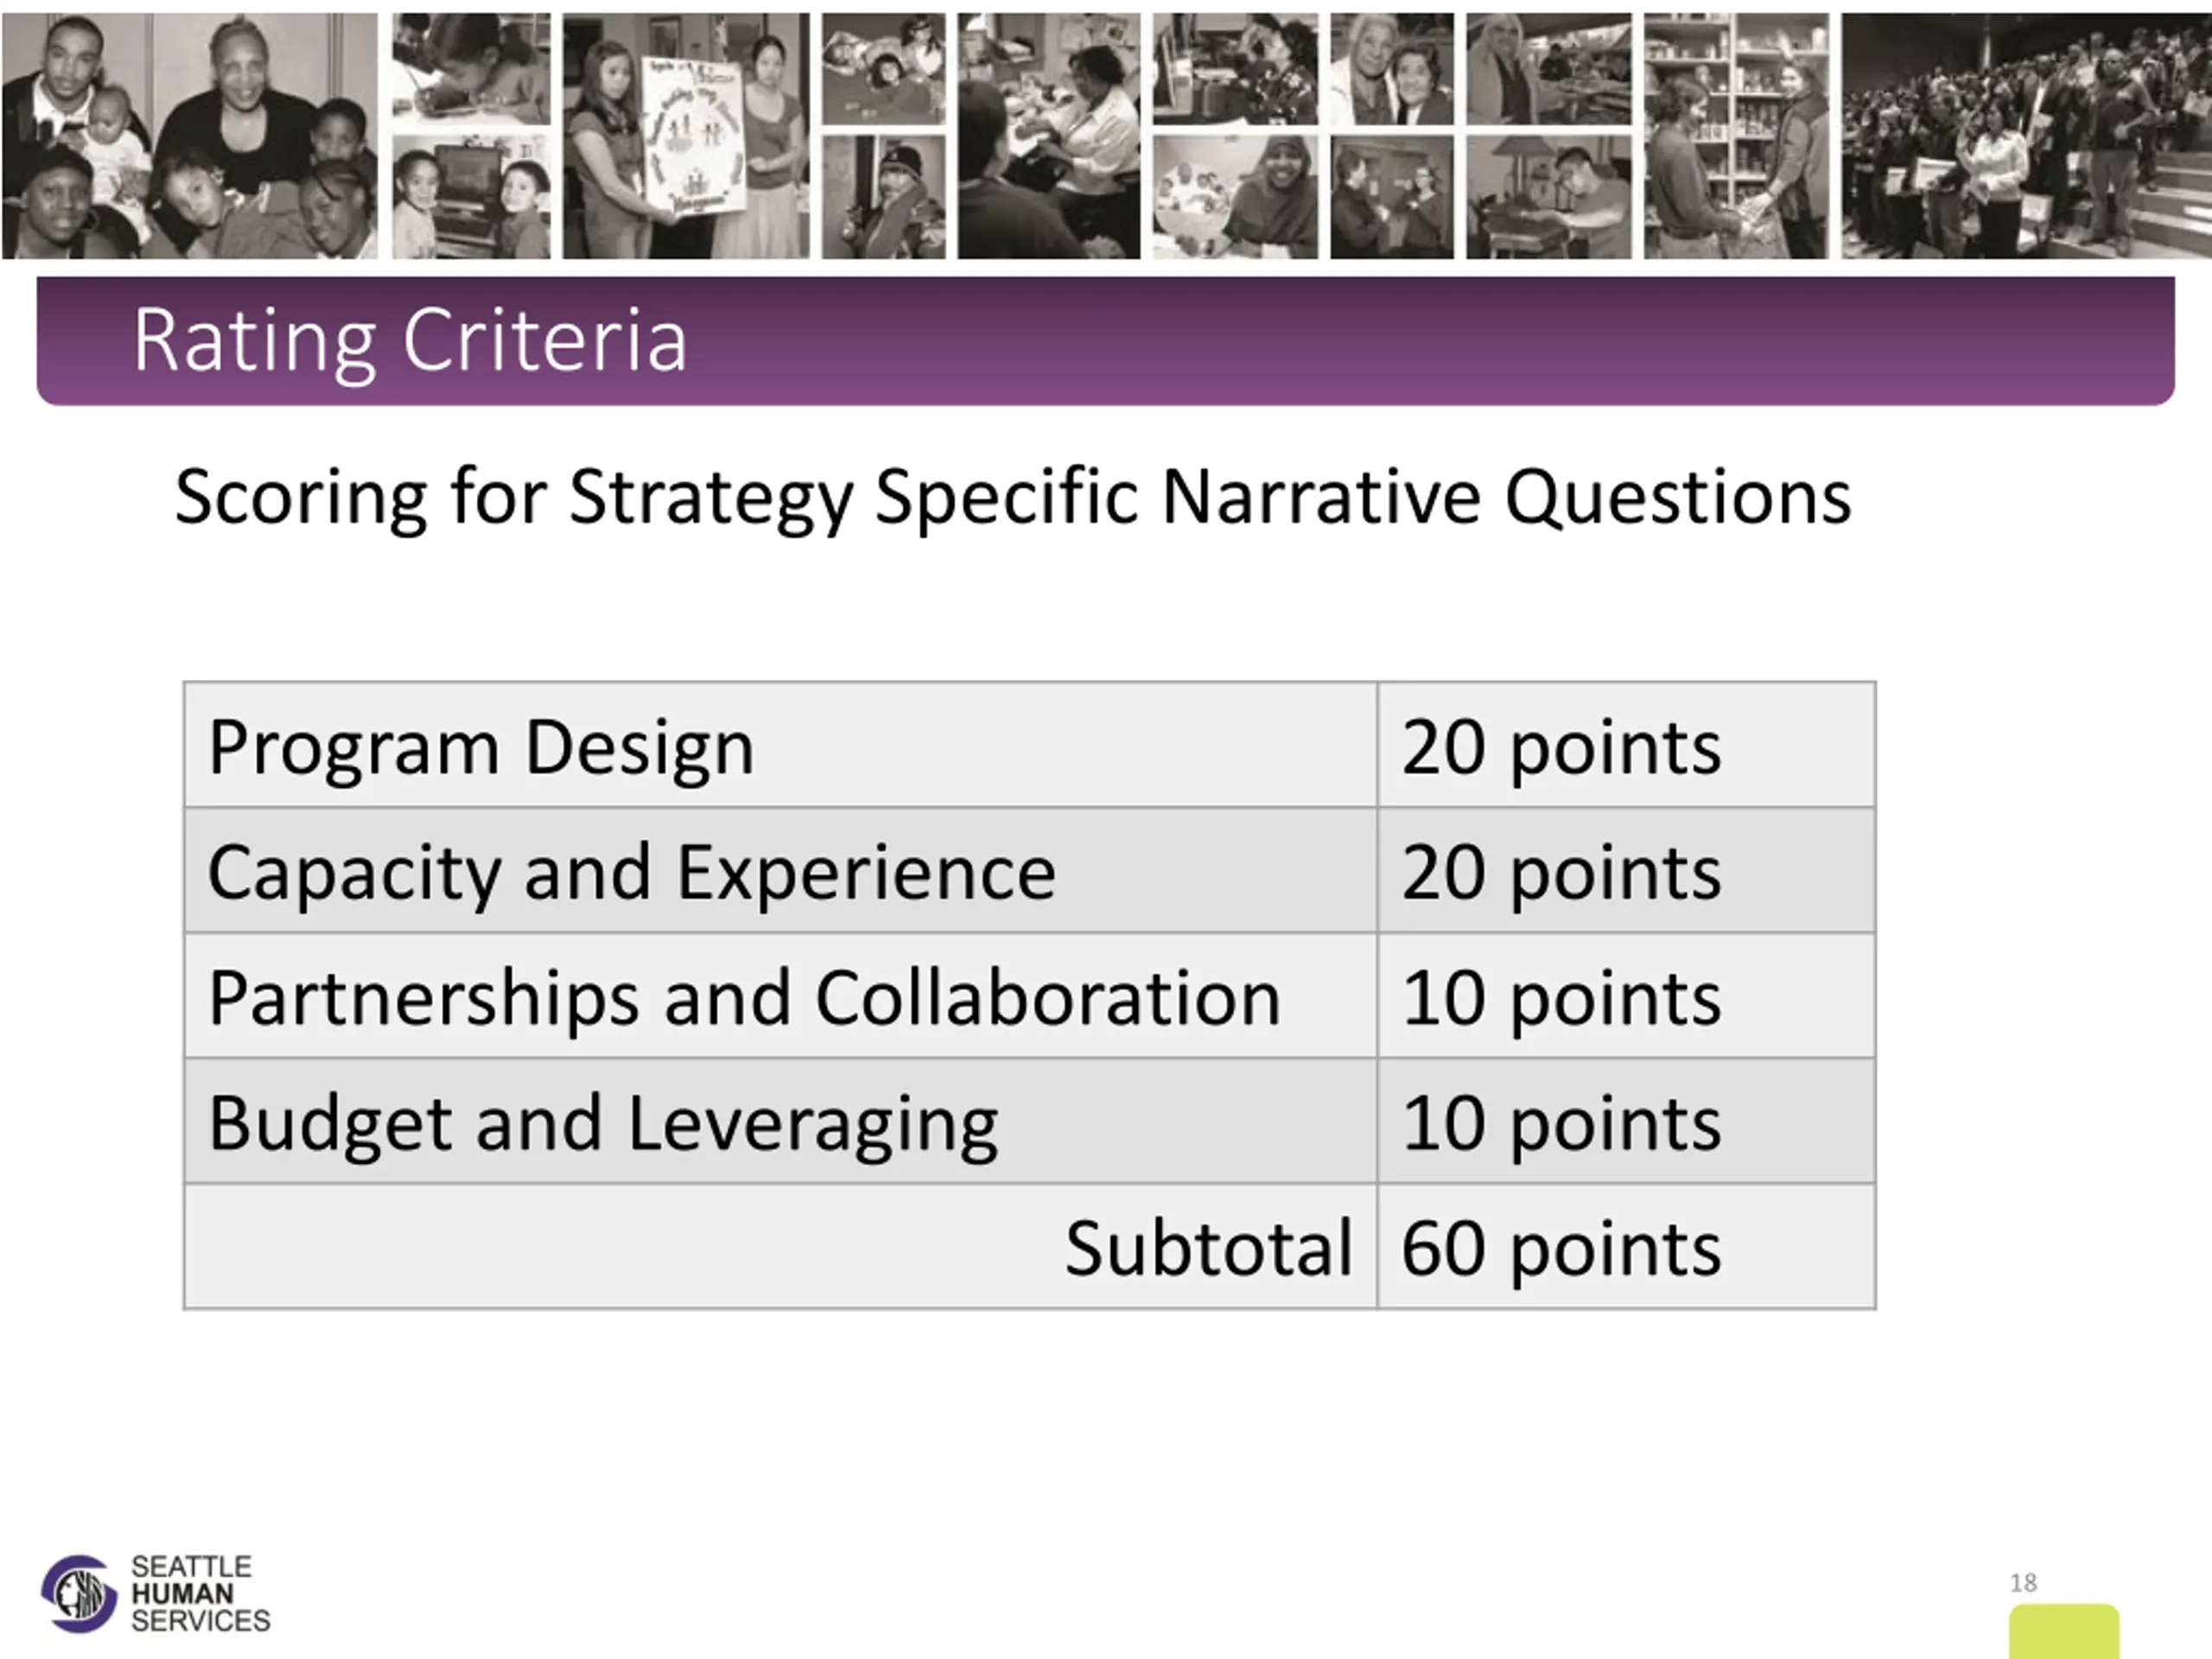Select the Subtotal cell

click(780, 1247)
